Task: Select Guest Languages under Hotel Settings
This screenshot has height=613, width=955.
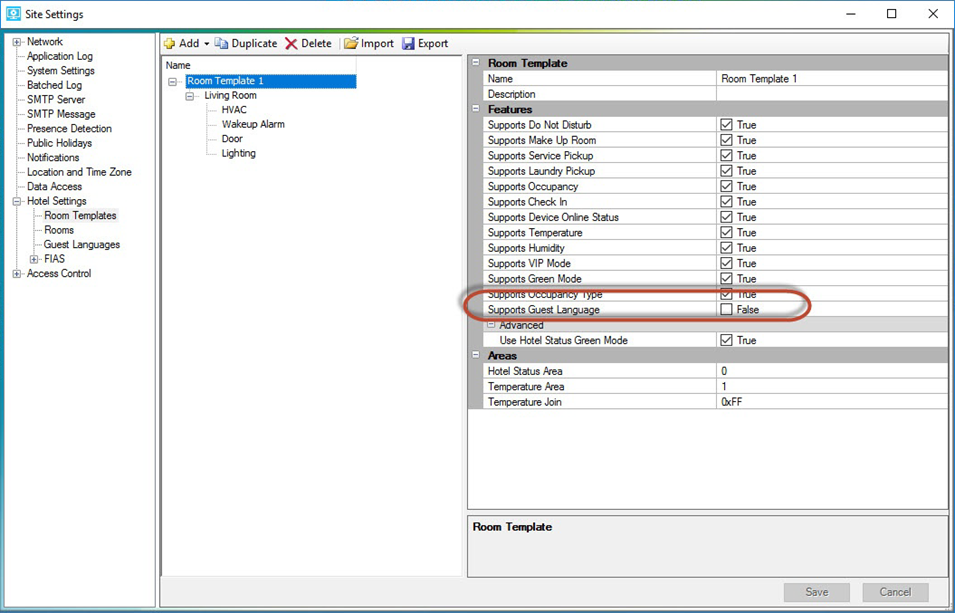Action: click(x=78, y=244)
